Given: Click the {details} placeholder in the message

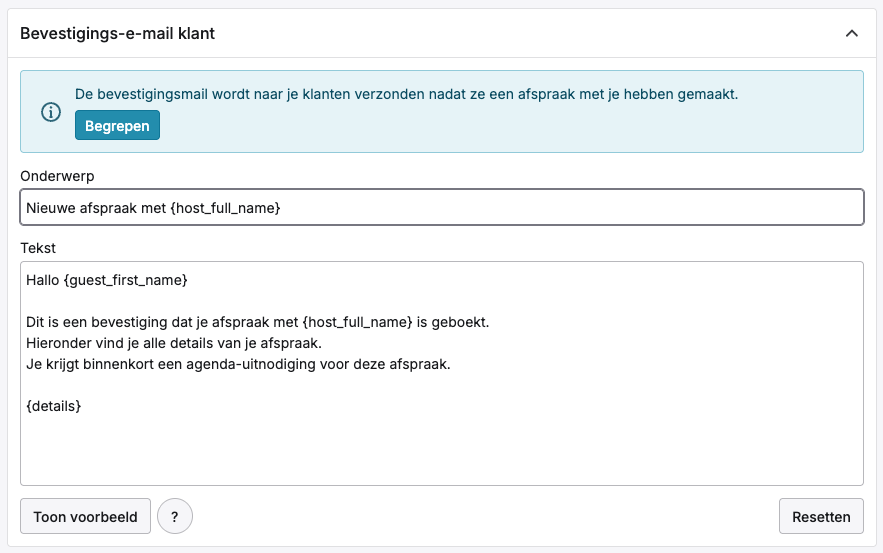Looking at the screenshot, I should point(54,406).
